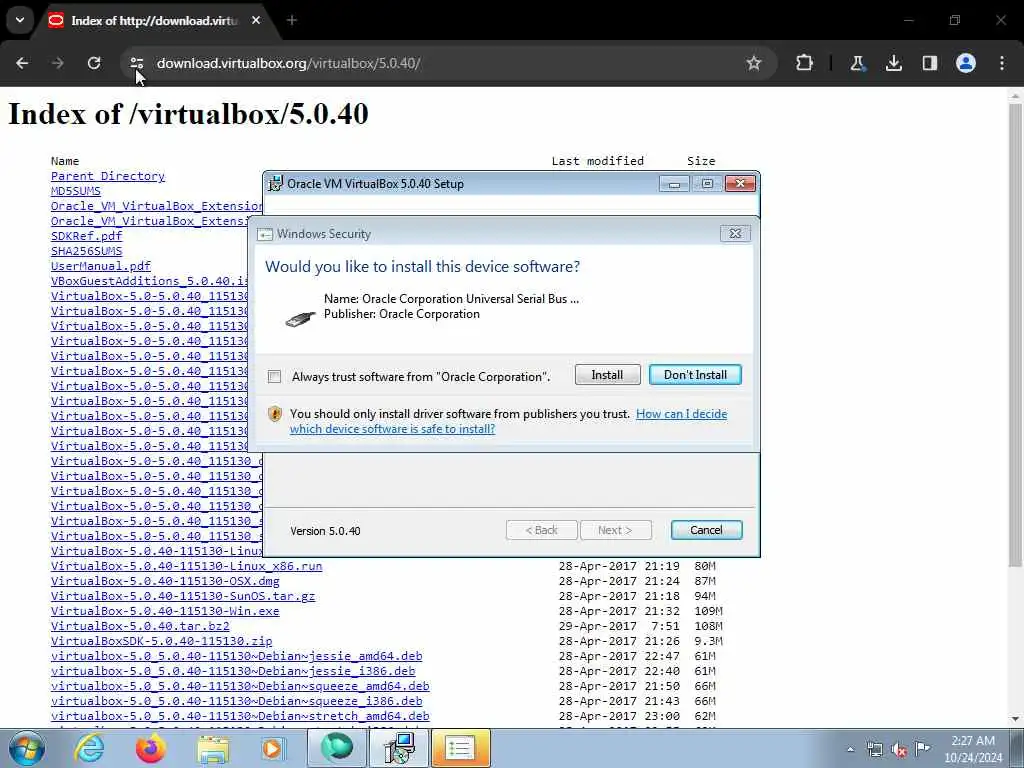Open the Parent Directory link
The image size is (1024, 768).
tap(108, 176)
